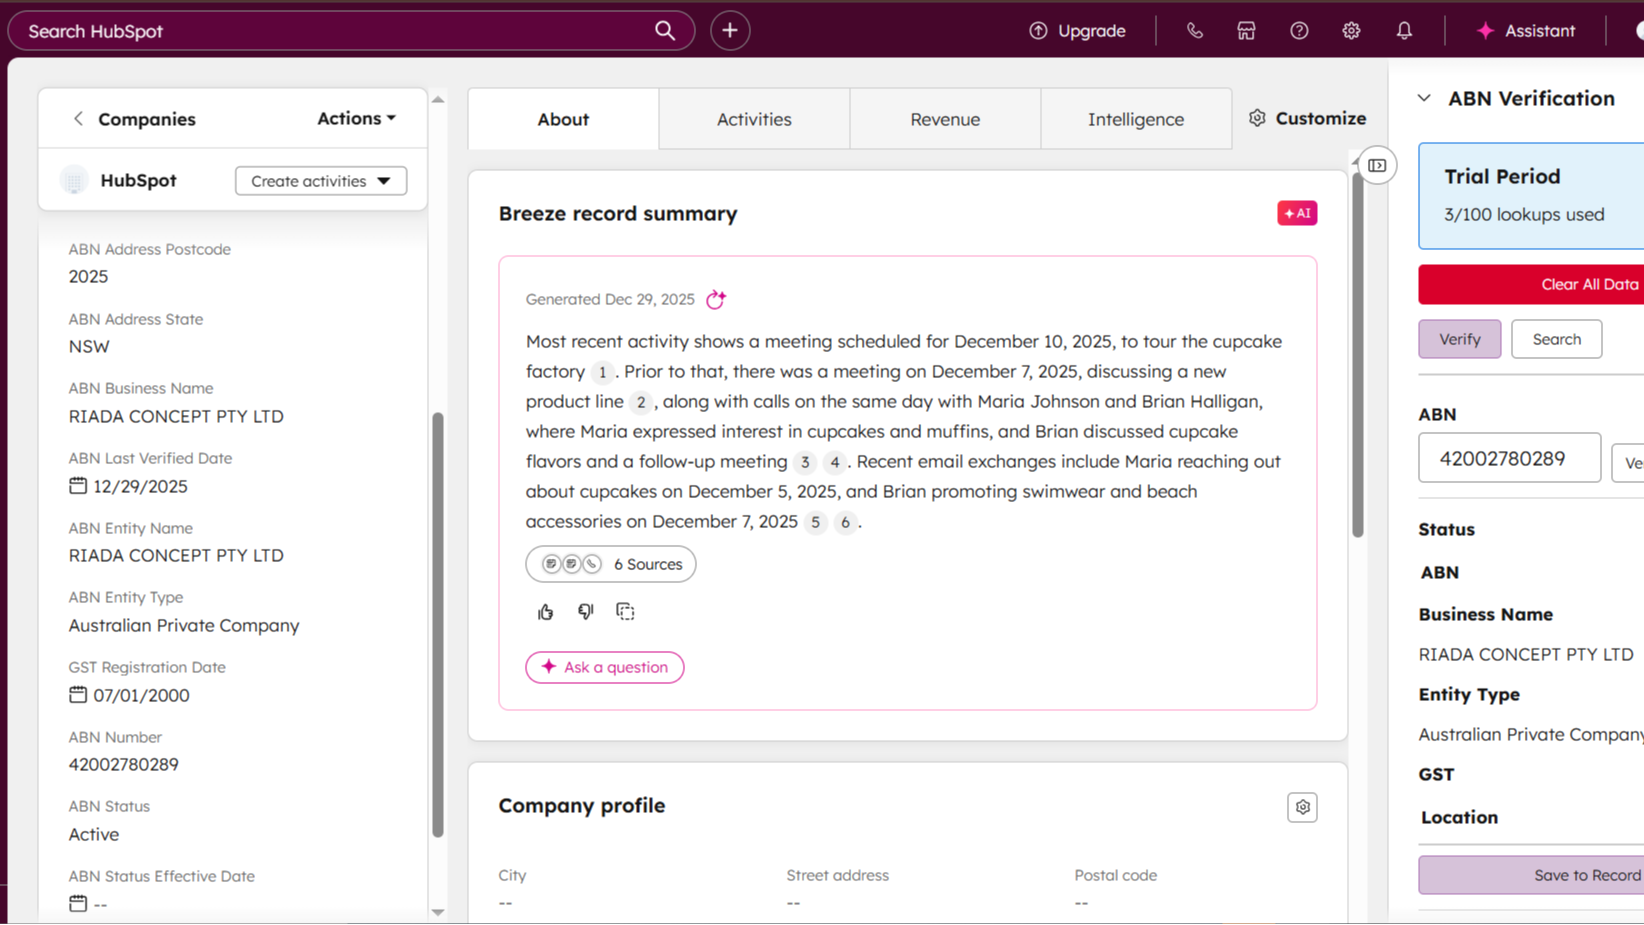Open ABN Status Effective Date calendar icon
1644x925 pixels.
click(x=78, y=904)
